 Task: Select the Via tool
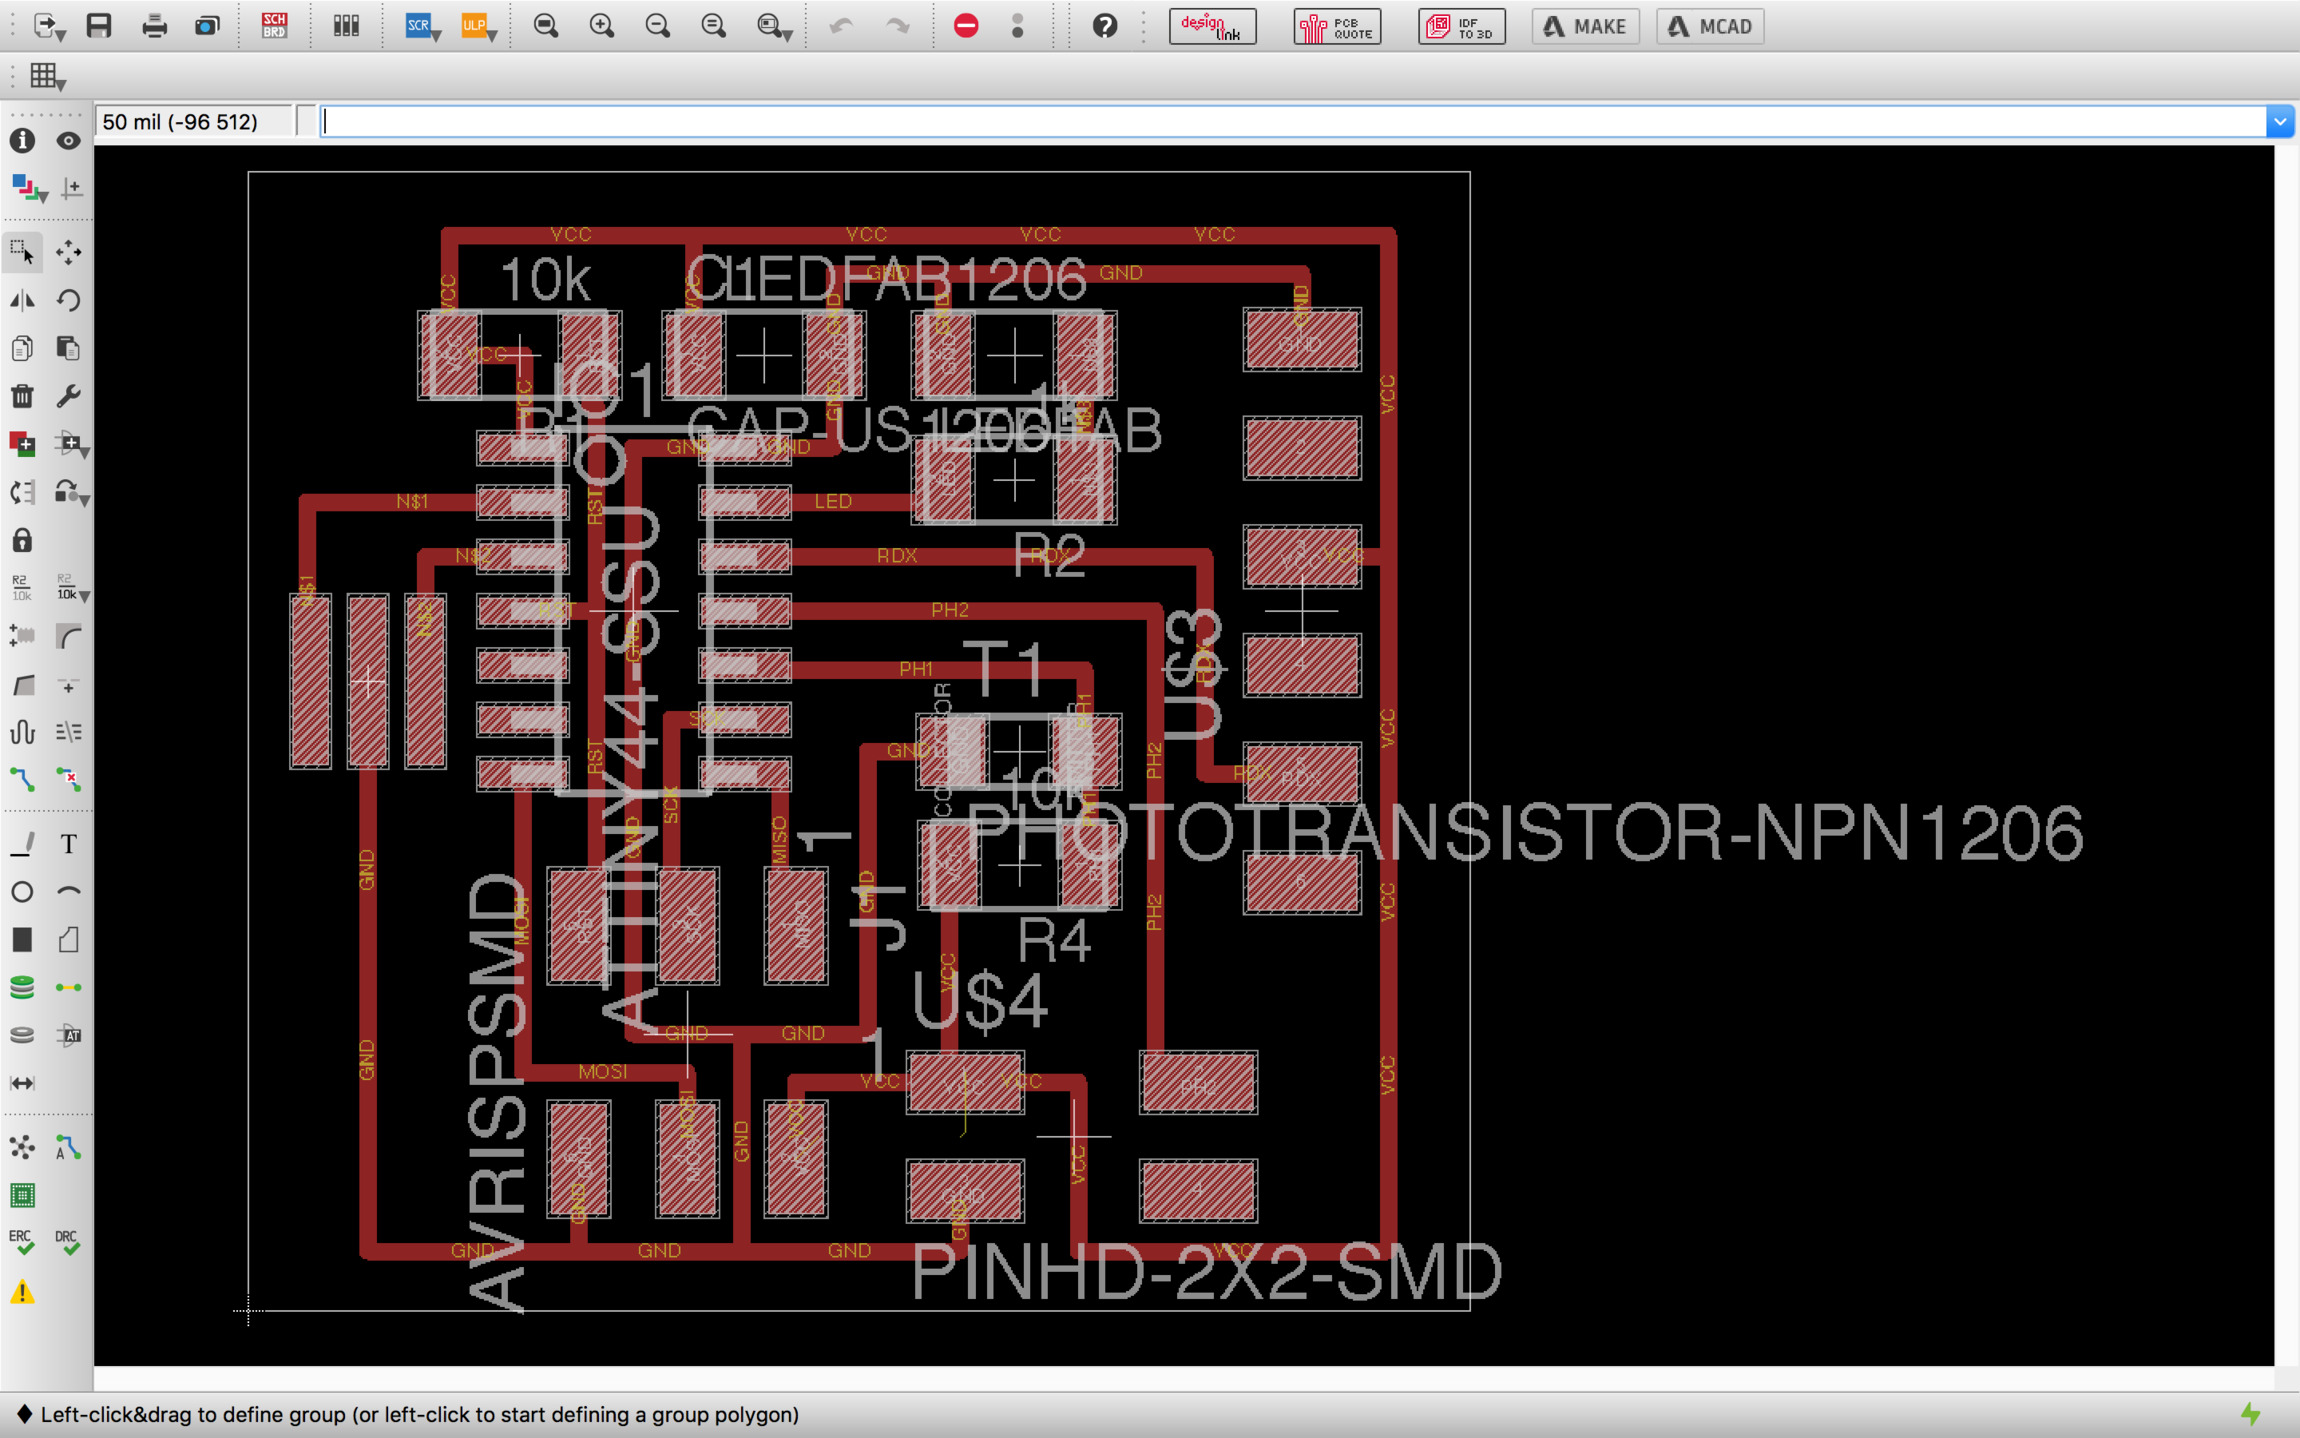[22, 988]
